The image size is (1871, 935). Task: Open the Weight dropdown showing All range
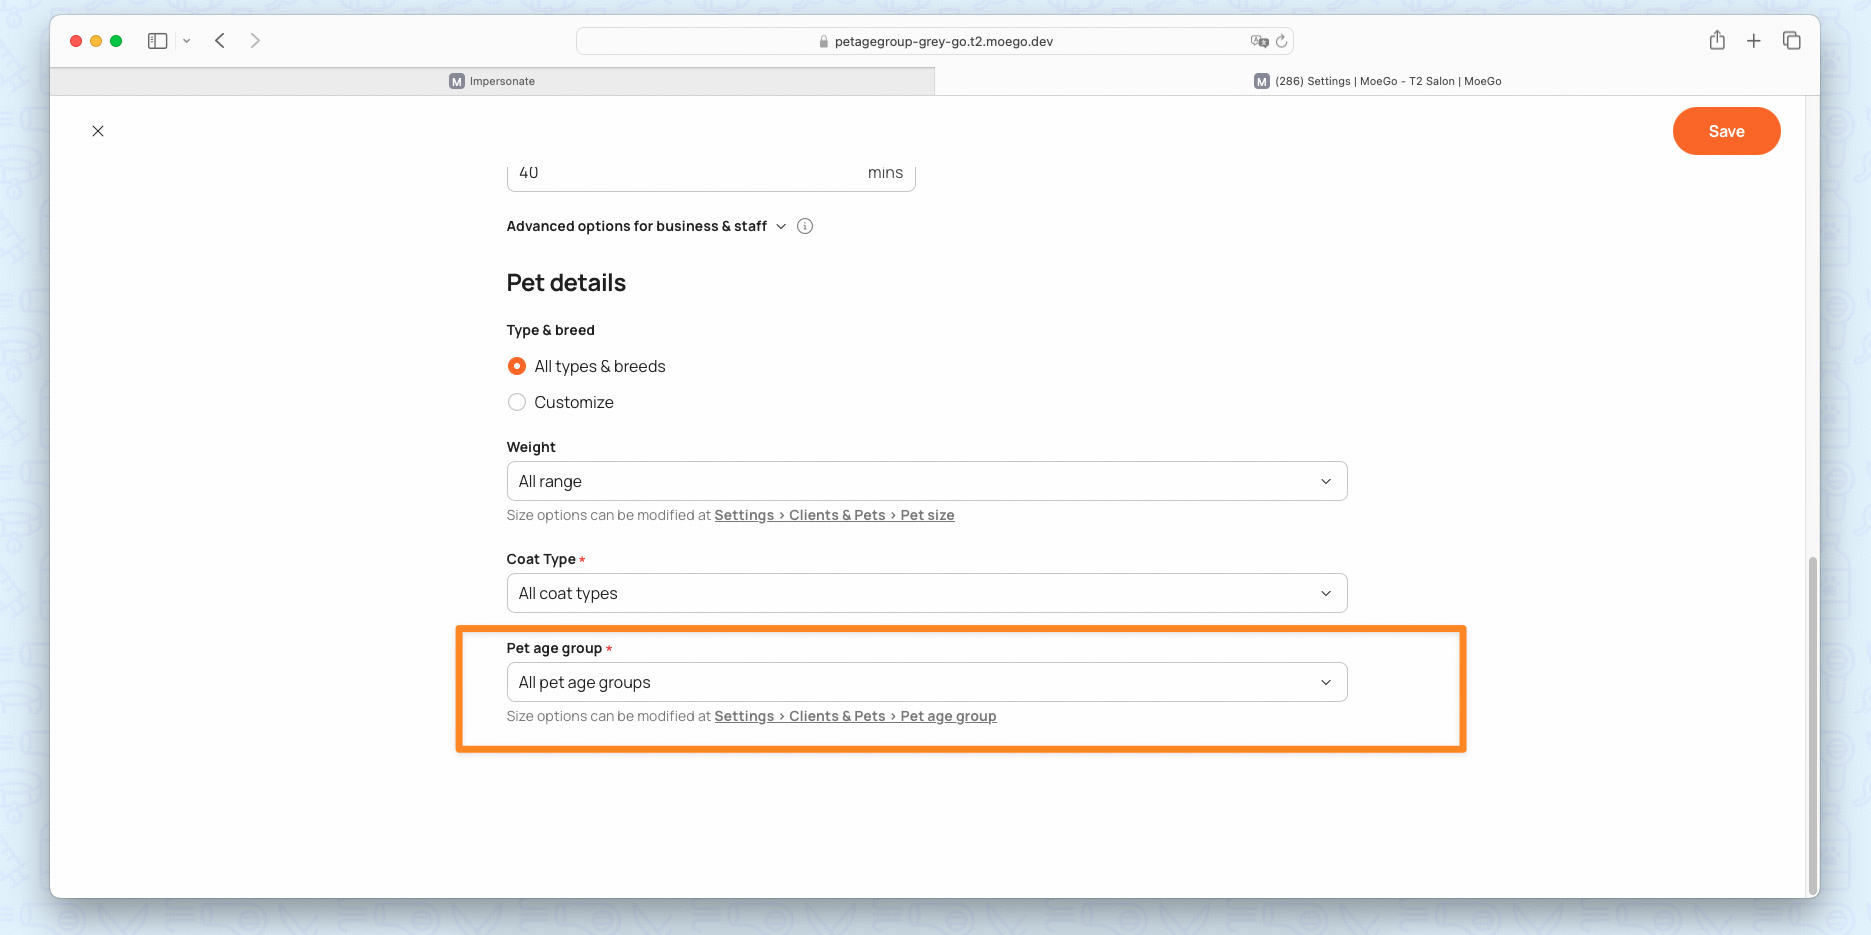[926, 481]
